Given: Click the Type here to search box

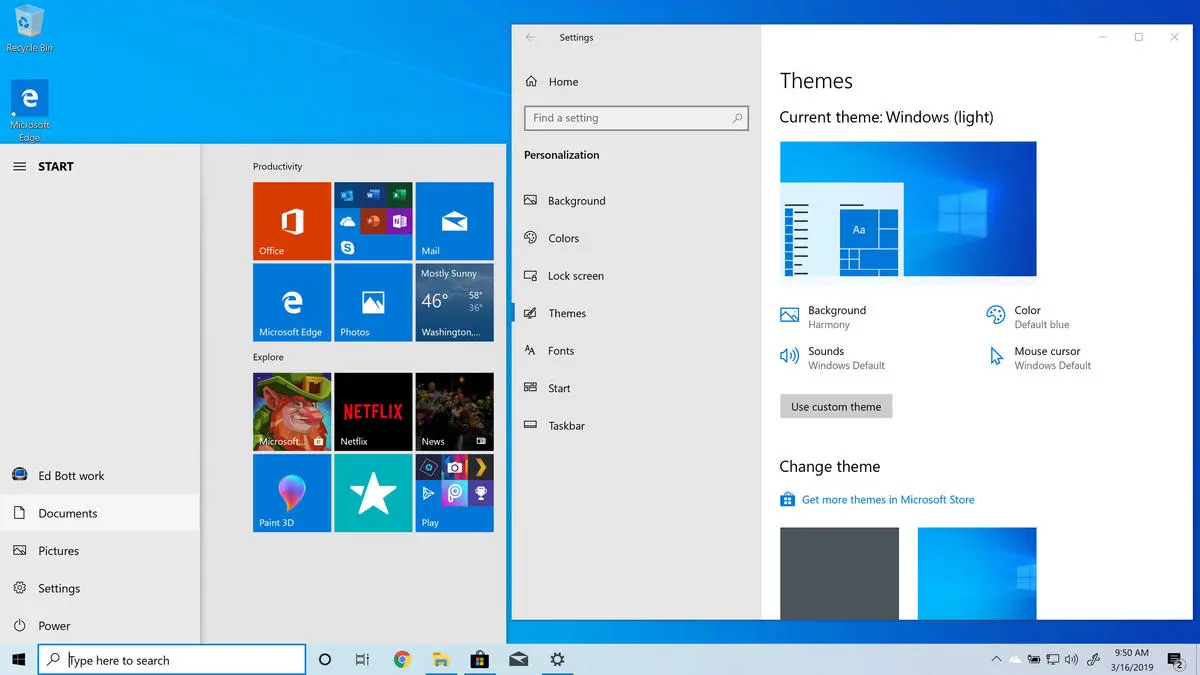Looking at the screenshot, I should 172,660.
